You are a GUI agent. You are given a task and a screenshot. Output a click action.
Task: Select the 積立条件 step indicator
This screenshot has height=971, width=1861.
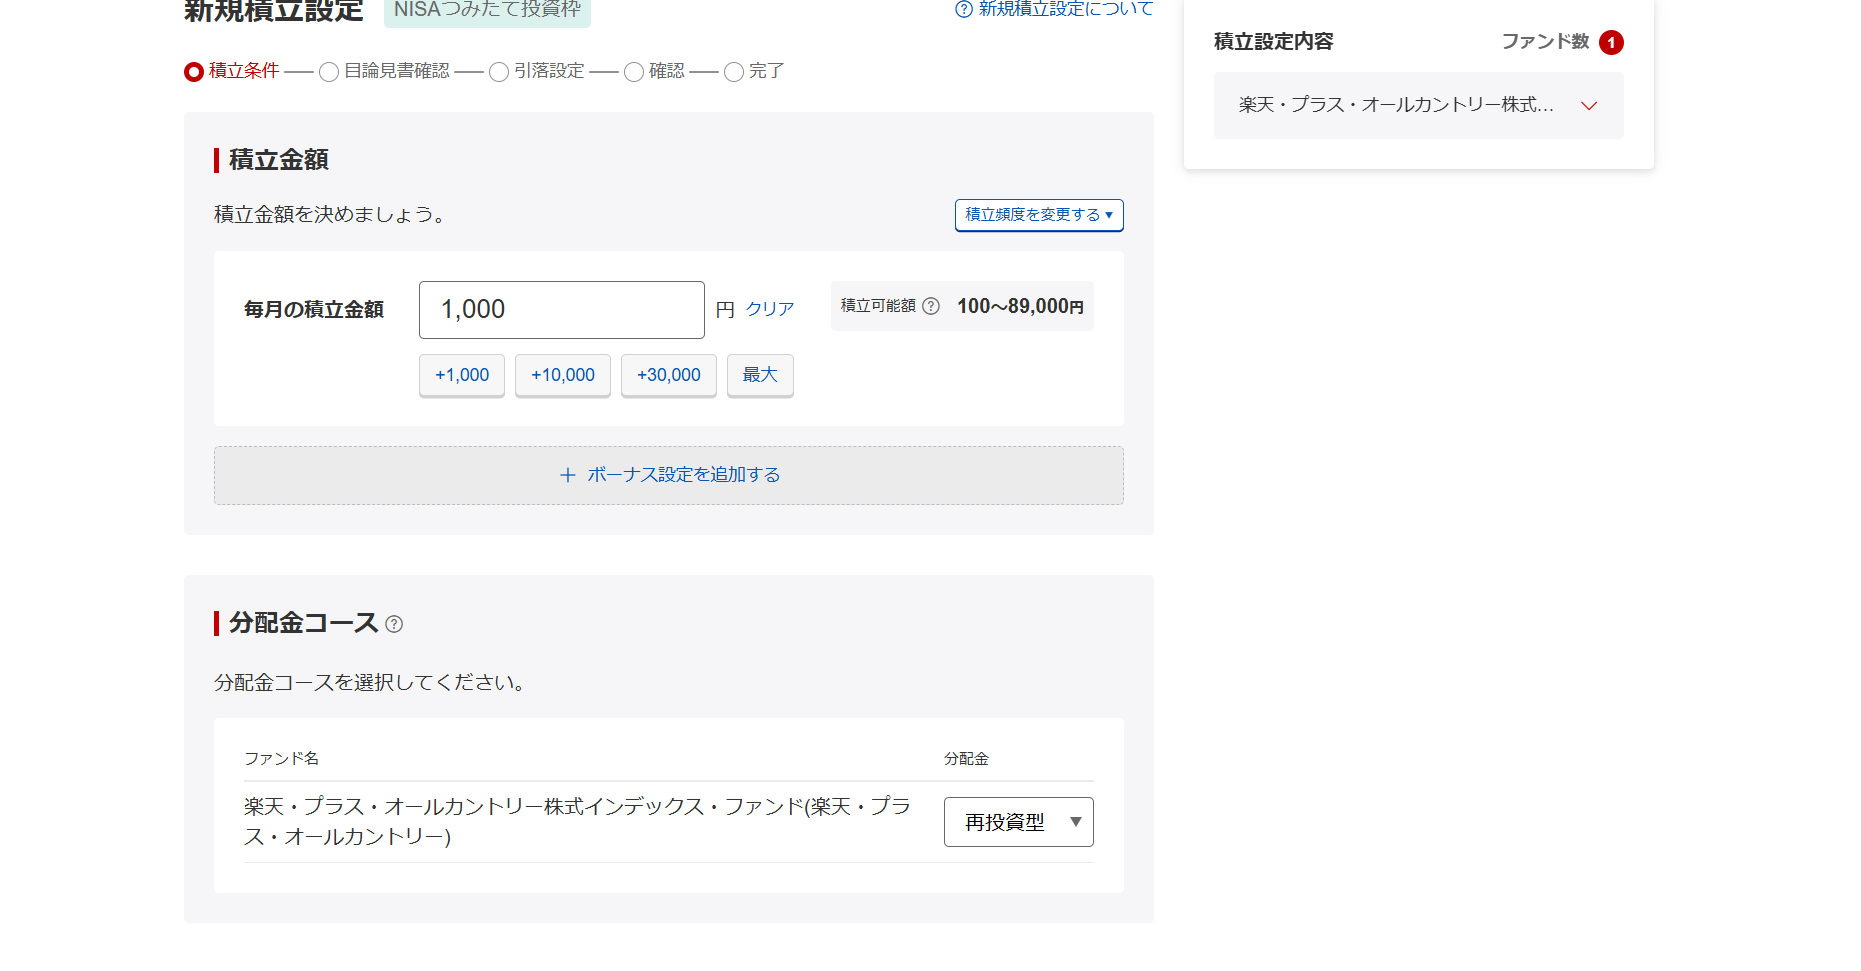[x=232, y=71]
